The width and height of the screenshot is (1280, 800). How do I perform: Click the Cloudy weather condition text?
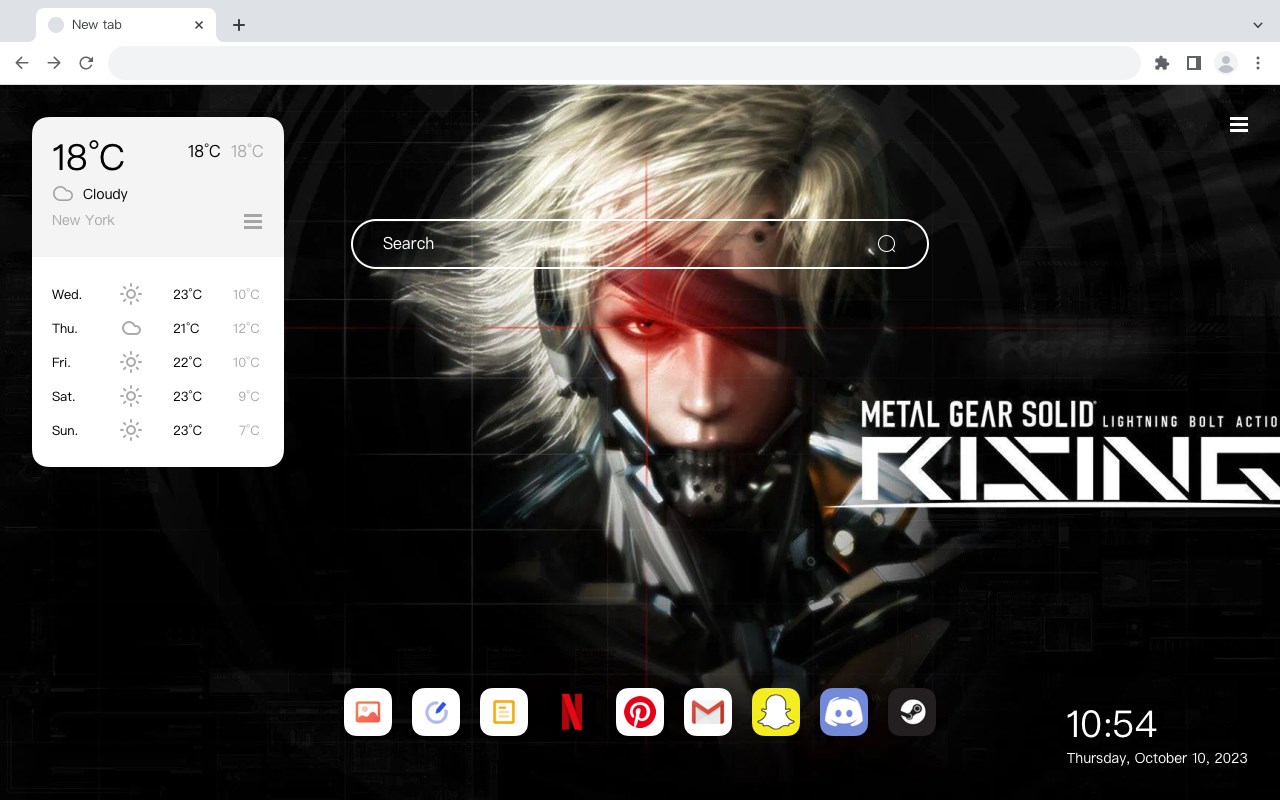[105, 194]
